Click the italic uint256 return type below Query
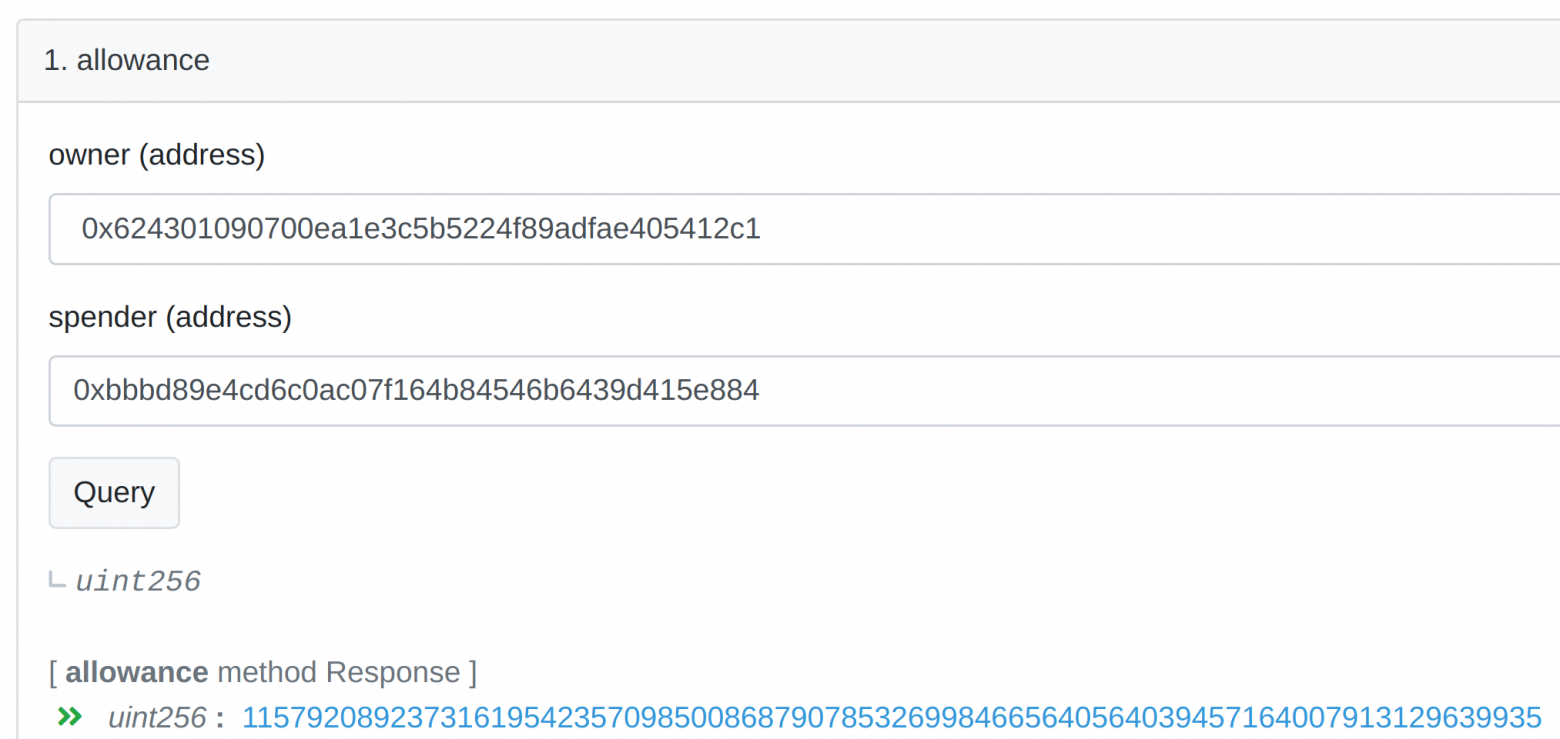The width and height of the screenshot is (1560, 739). [138, 581]
